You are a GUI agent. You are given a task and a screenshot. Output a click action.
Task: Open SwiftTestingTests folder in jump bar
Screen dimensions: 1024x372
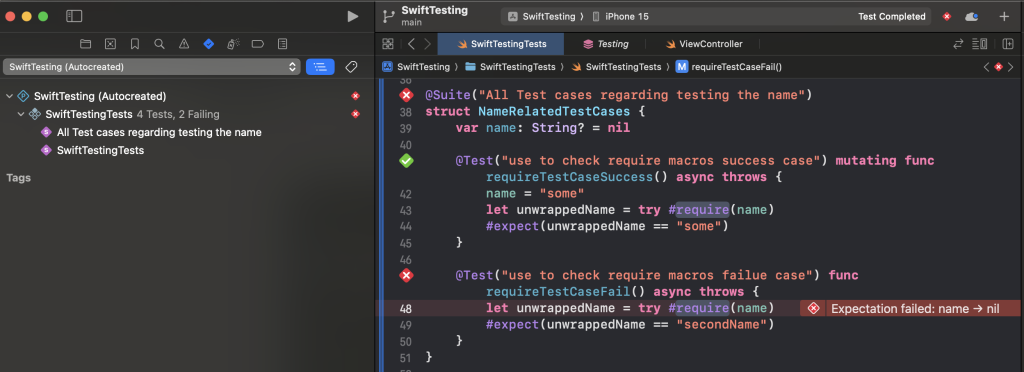pyautogui.click(x=511, y=67)
